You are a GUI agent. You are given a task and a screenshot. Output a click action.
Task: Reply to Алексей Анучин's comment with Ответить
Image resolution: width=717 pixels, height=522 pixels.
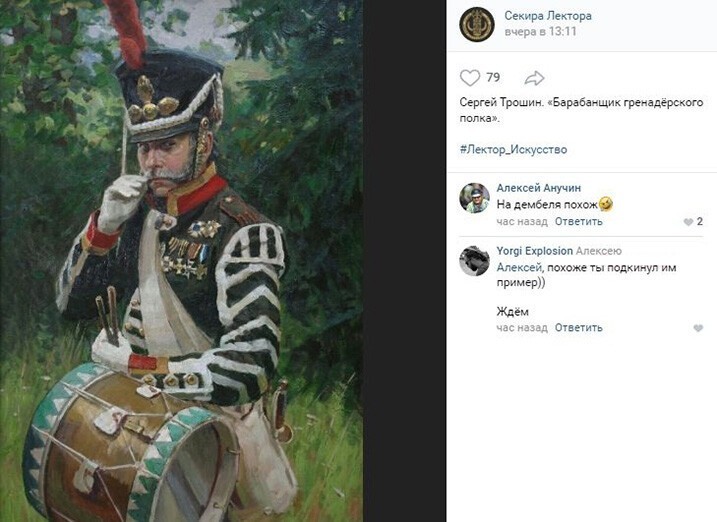click(x=578, y=222)
